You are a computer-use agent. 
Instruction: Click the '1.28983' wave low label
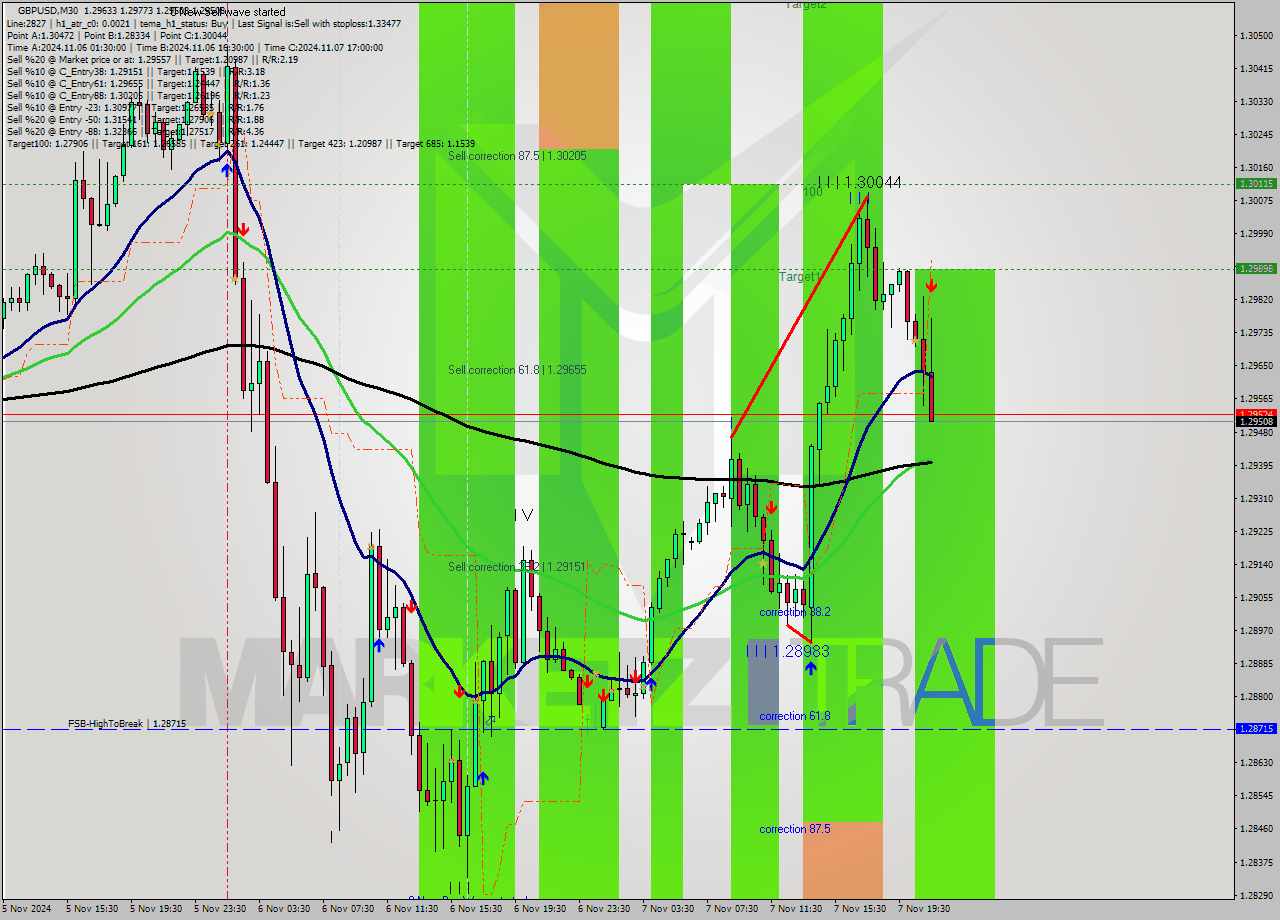pyautogui.click(x=801, y=651)
